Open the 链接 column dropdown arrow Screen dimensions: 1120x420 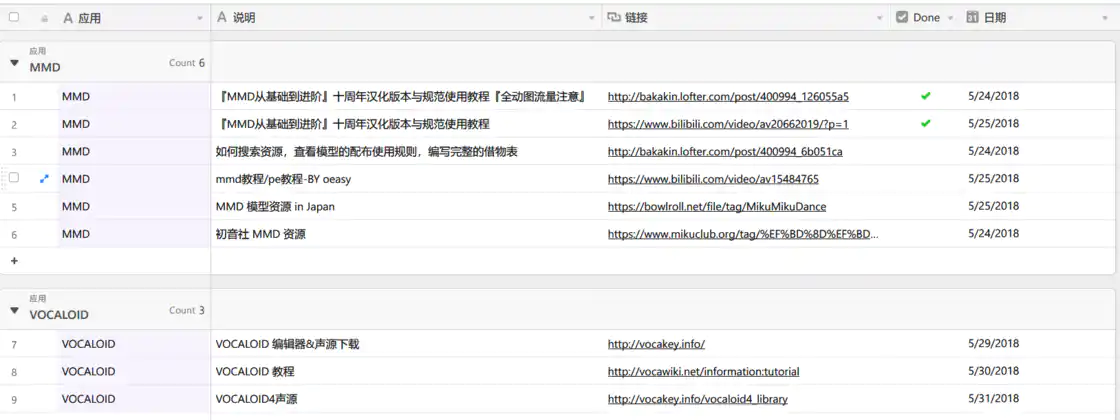(880, 19)
